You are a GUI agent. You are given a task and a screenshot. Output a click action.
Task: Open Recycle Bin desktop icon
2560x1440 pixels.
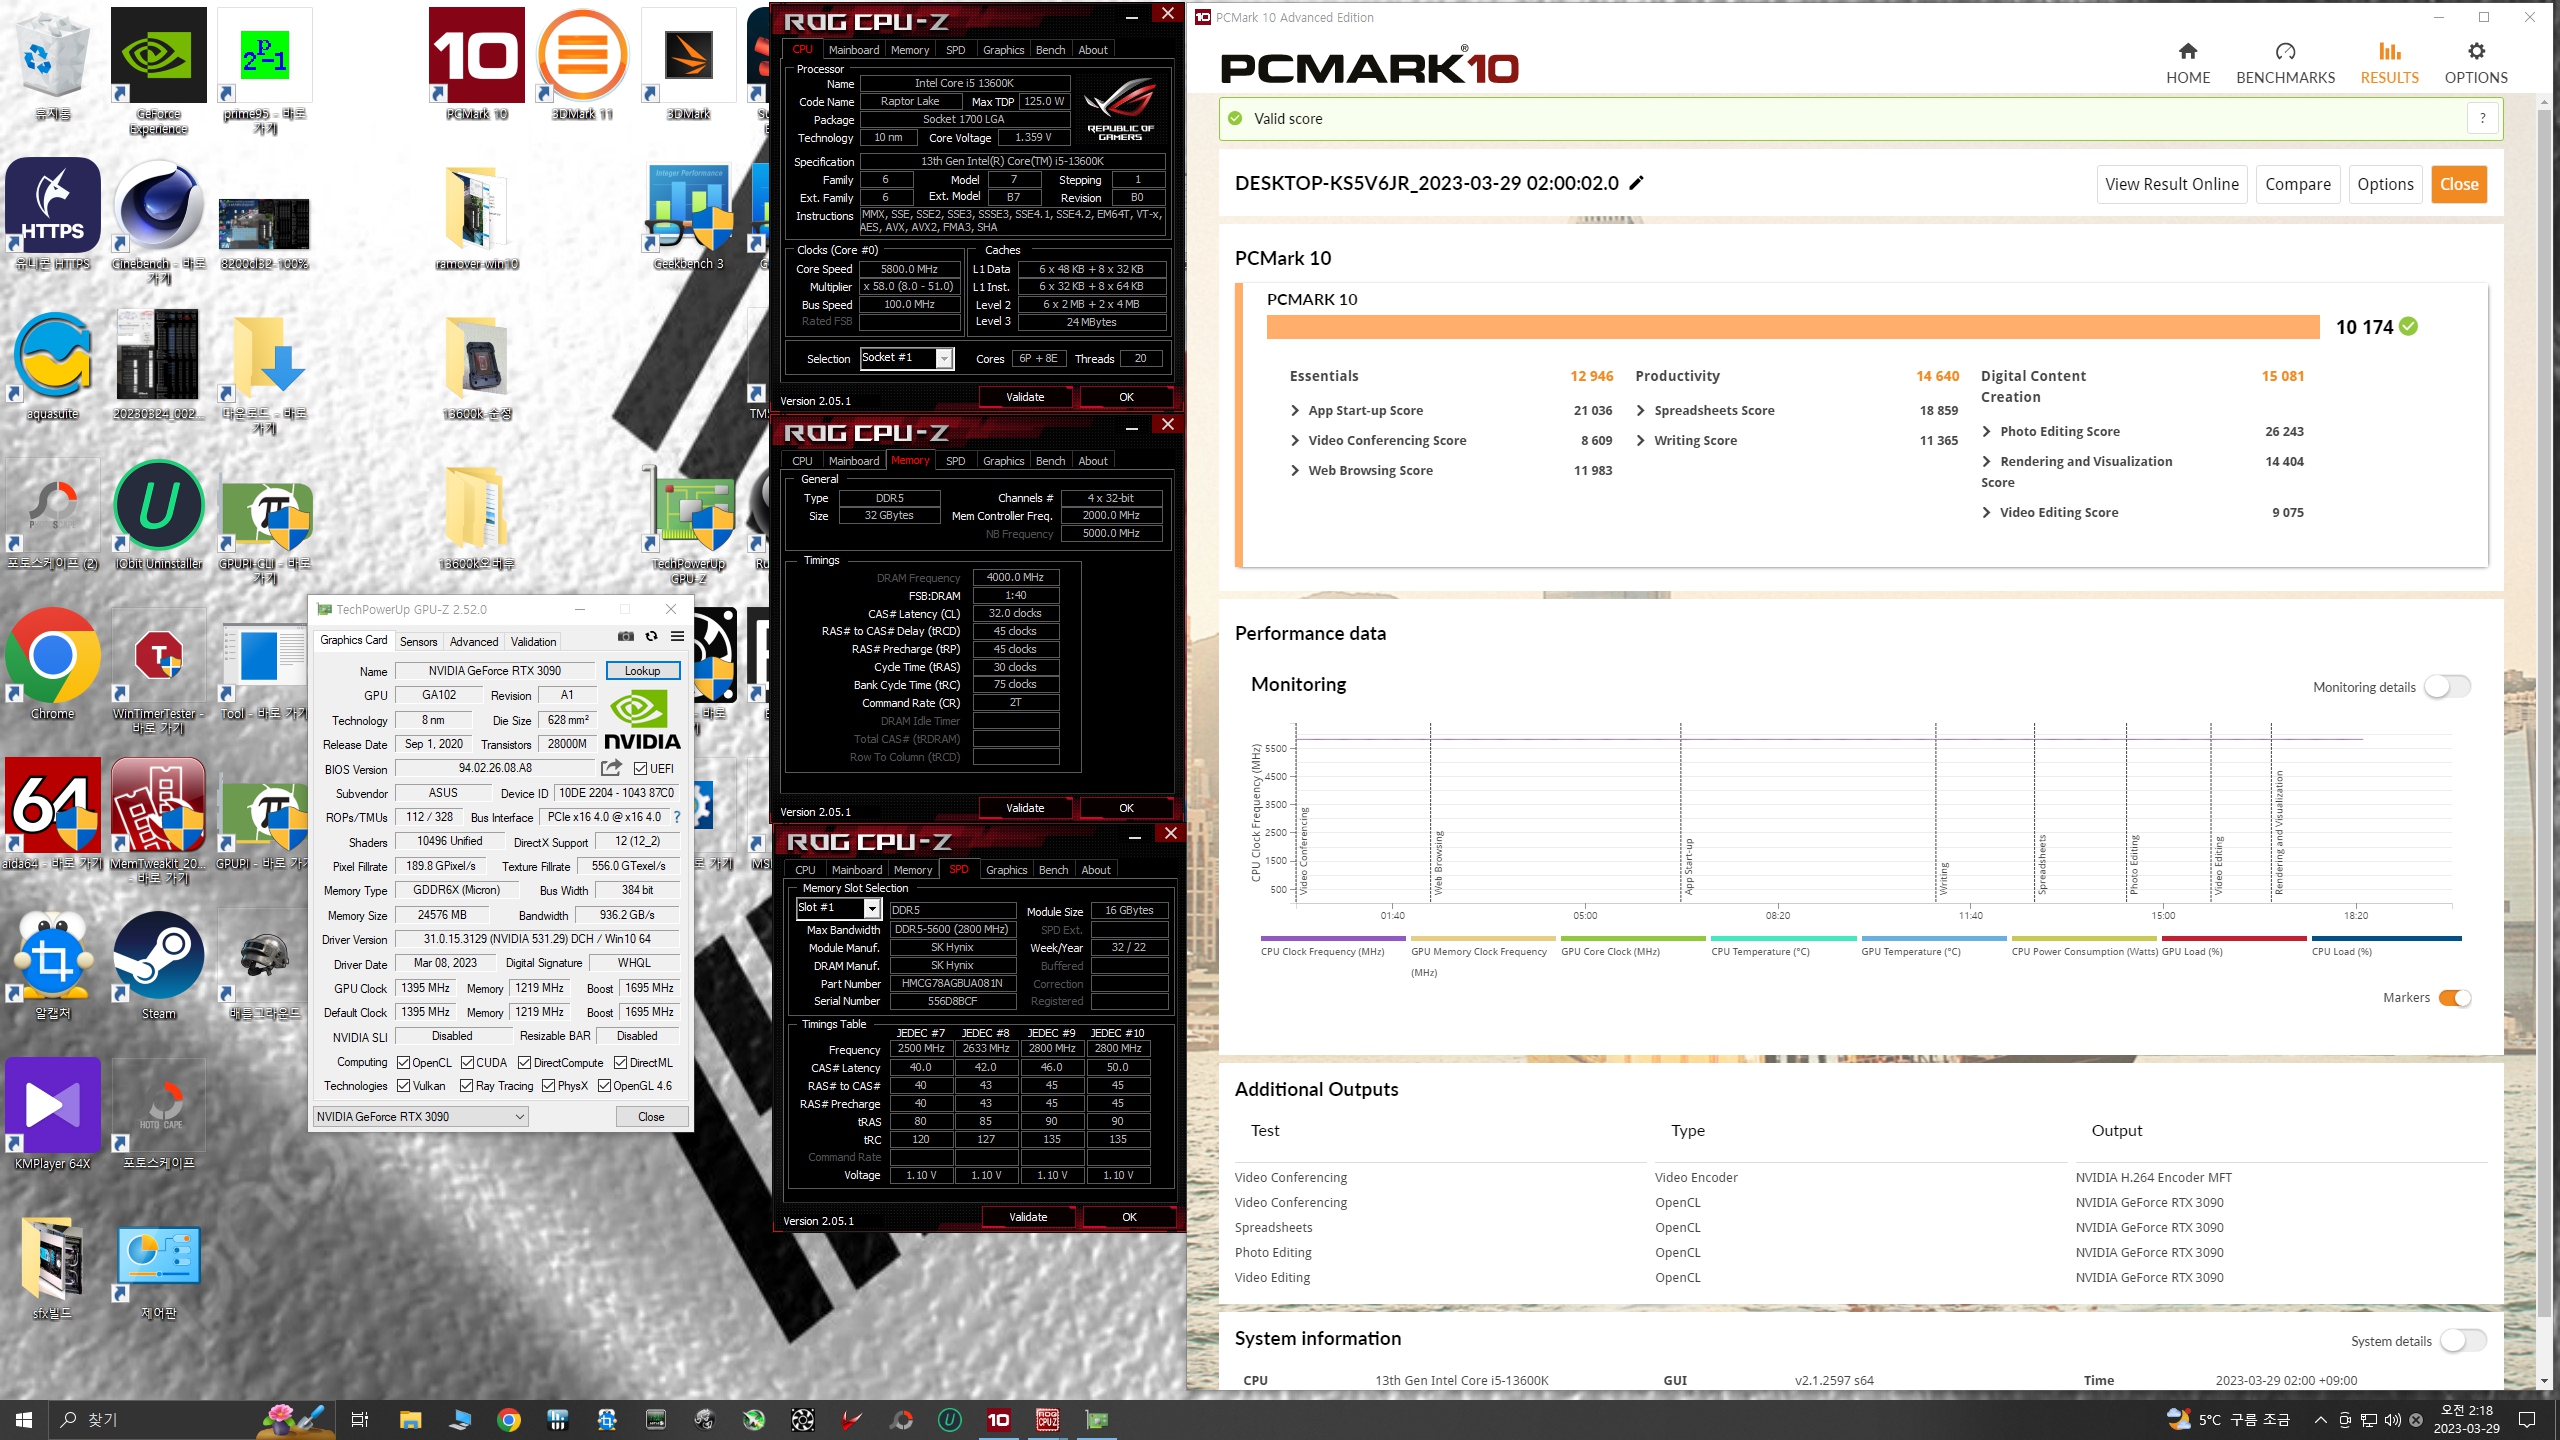[52, 65]
